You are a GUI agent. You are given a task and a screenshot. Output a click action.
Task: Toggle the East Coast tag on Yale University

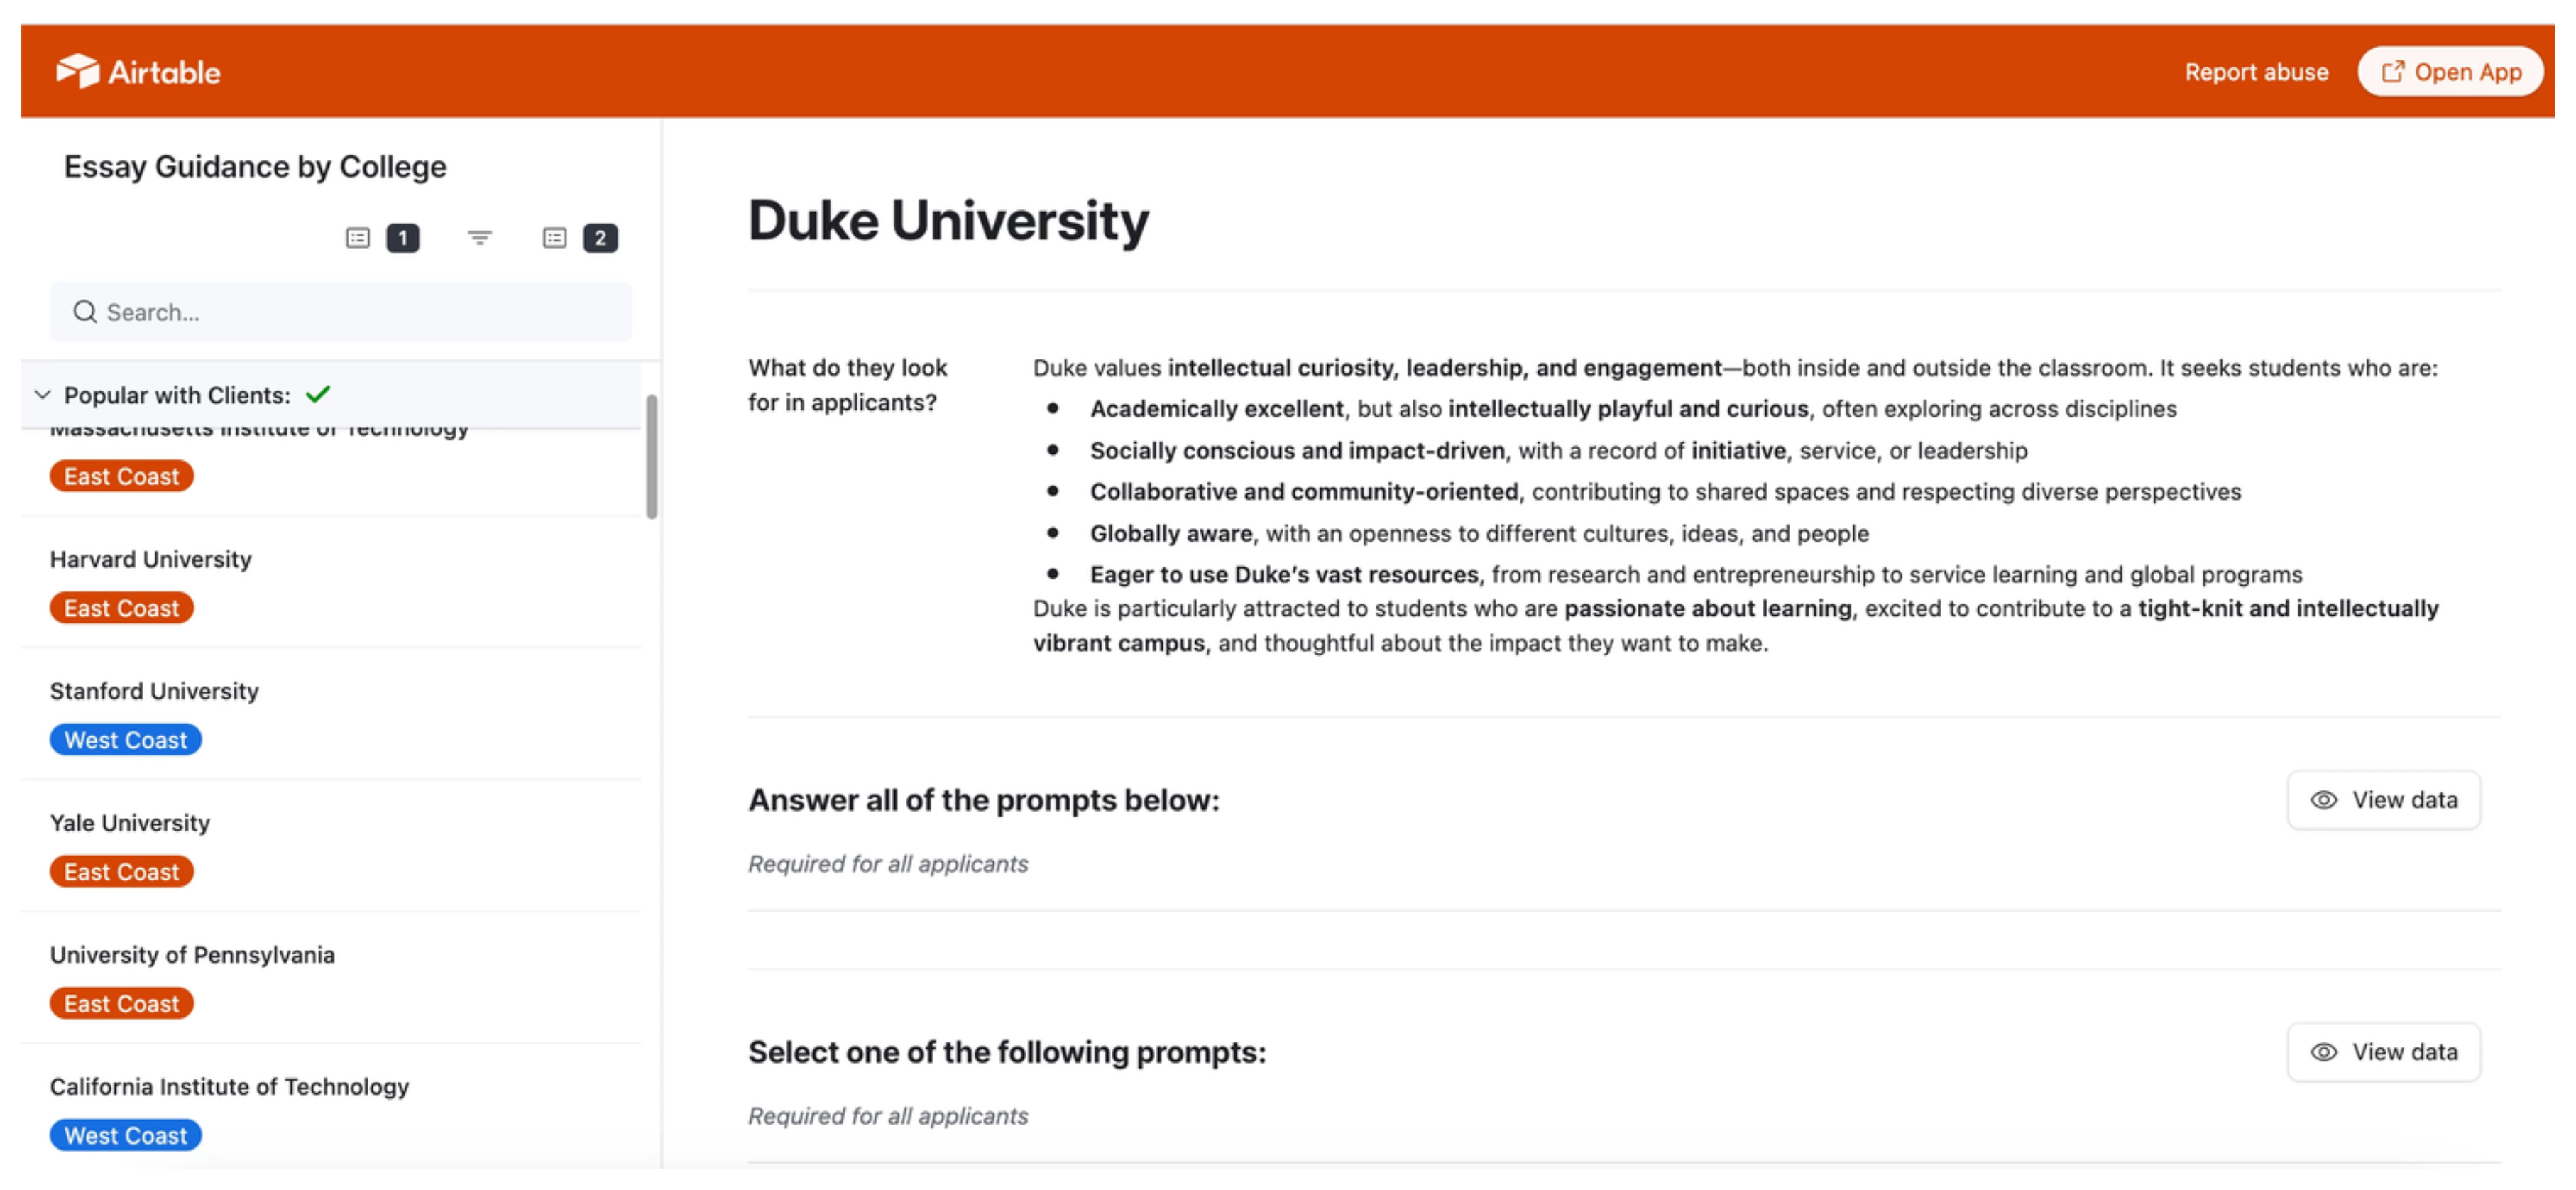coord(121,871)
